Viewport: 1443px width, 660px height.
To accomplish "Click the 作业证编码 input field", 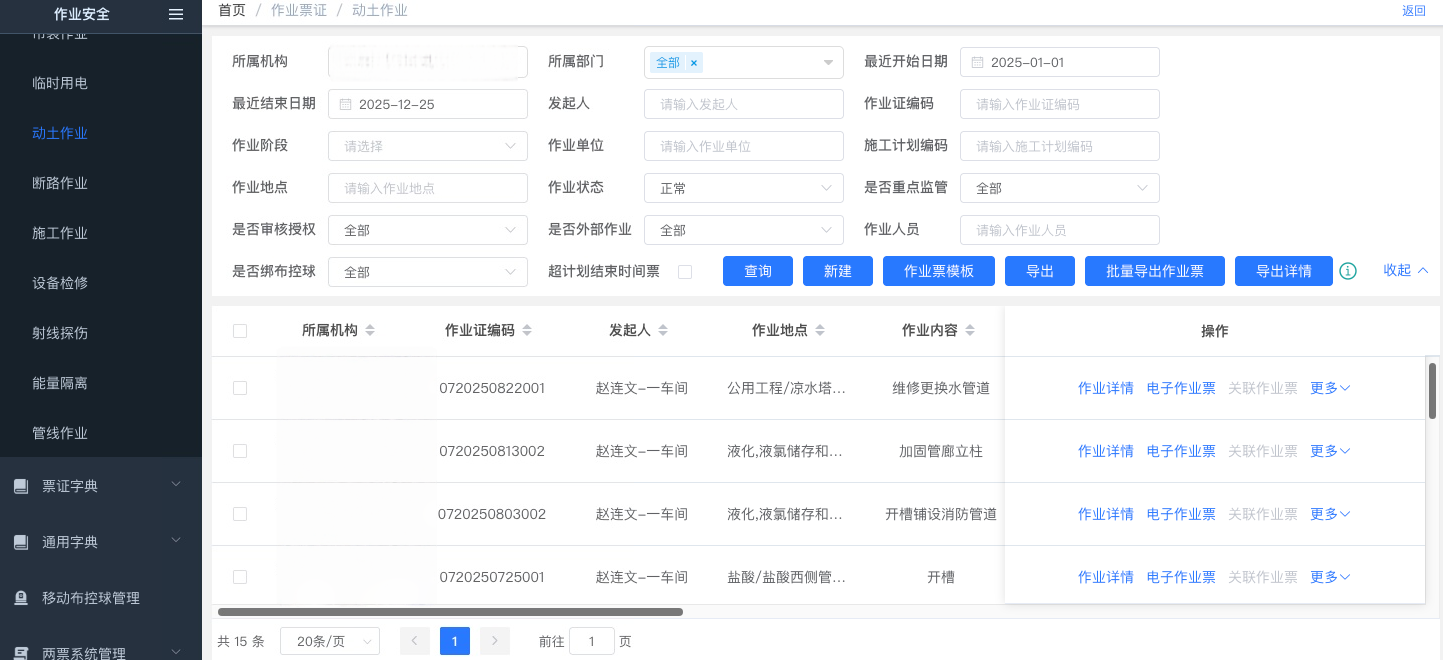I will click(1059, 104).
